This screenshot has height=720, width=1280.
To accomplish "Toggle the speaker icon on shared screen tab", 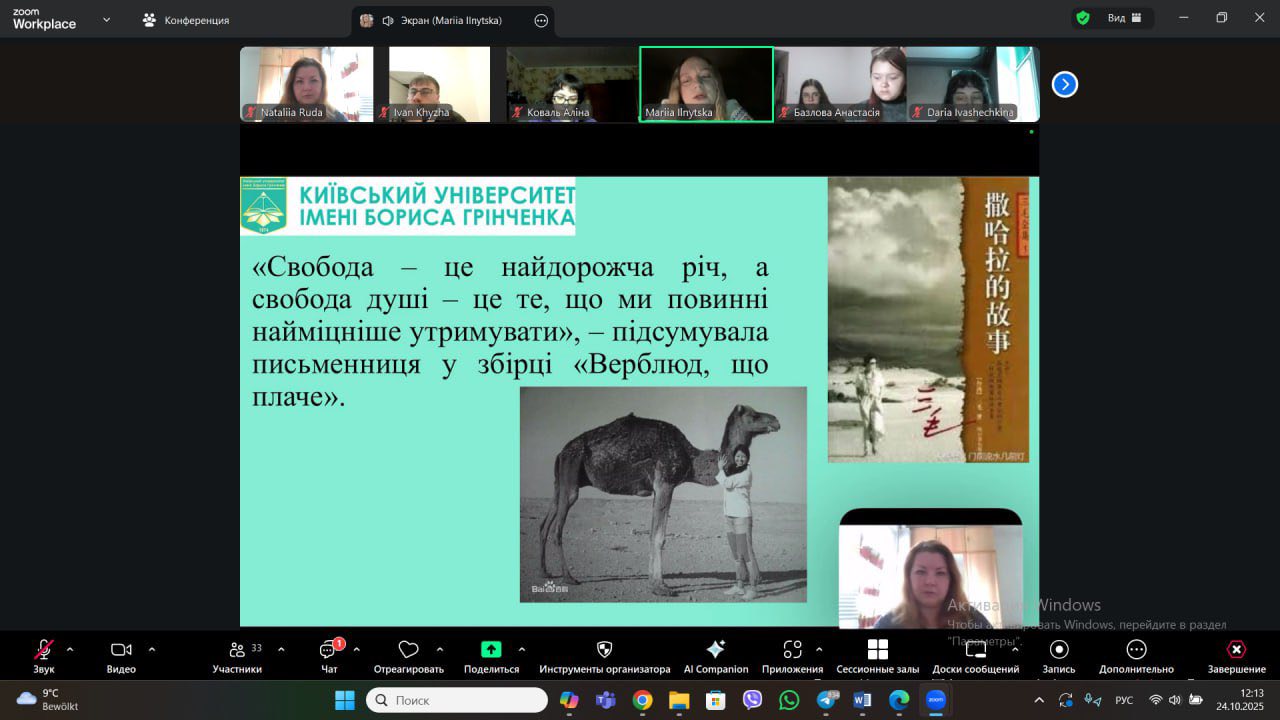I will click(388, 20).
